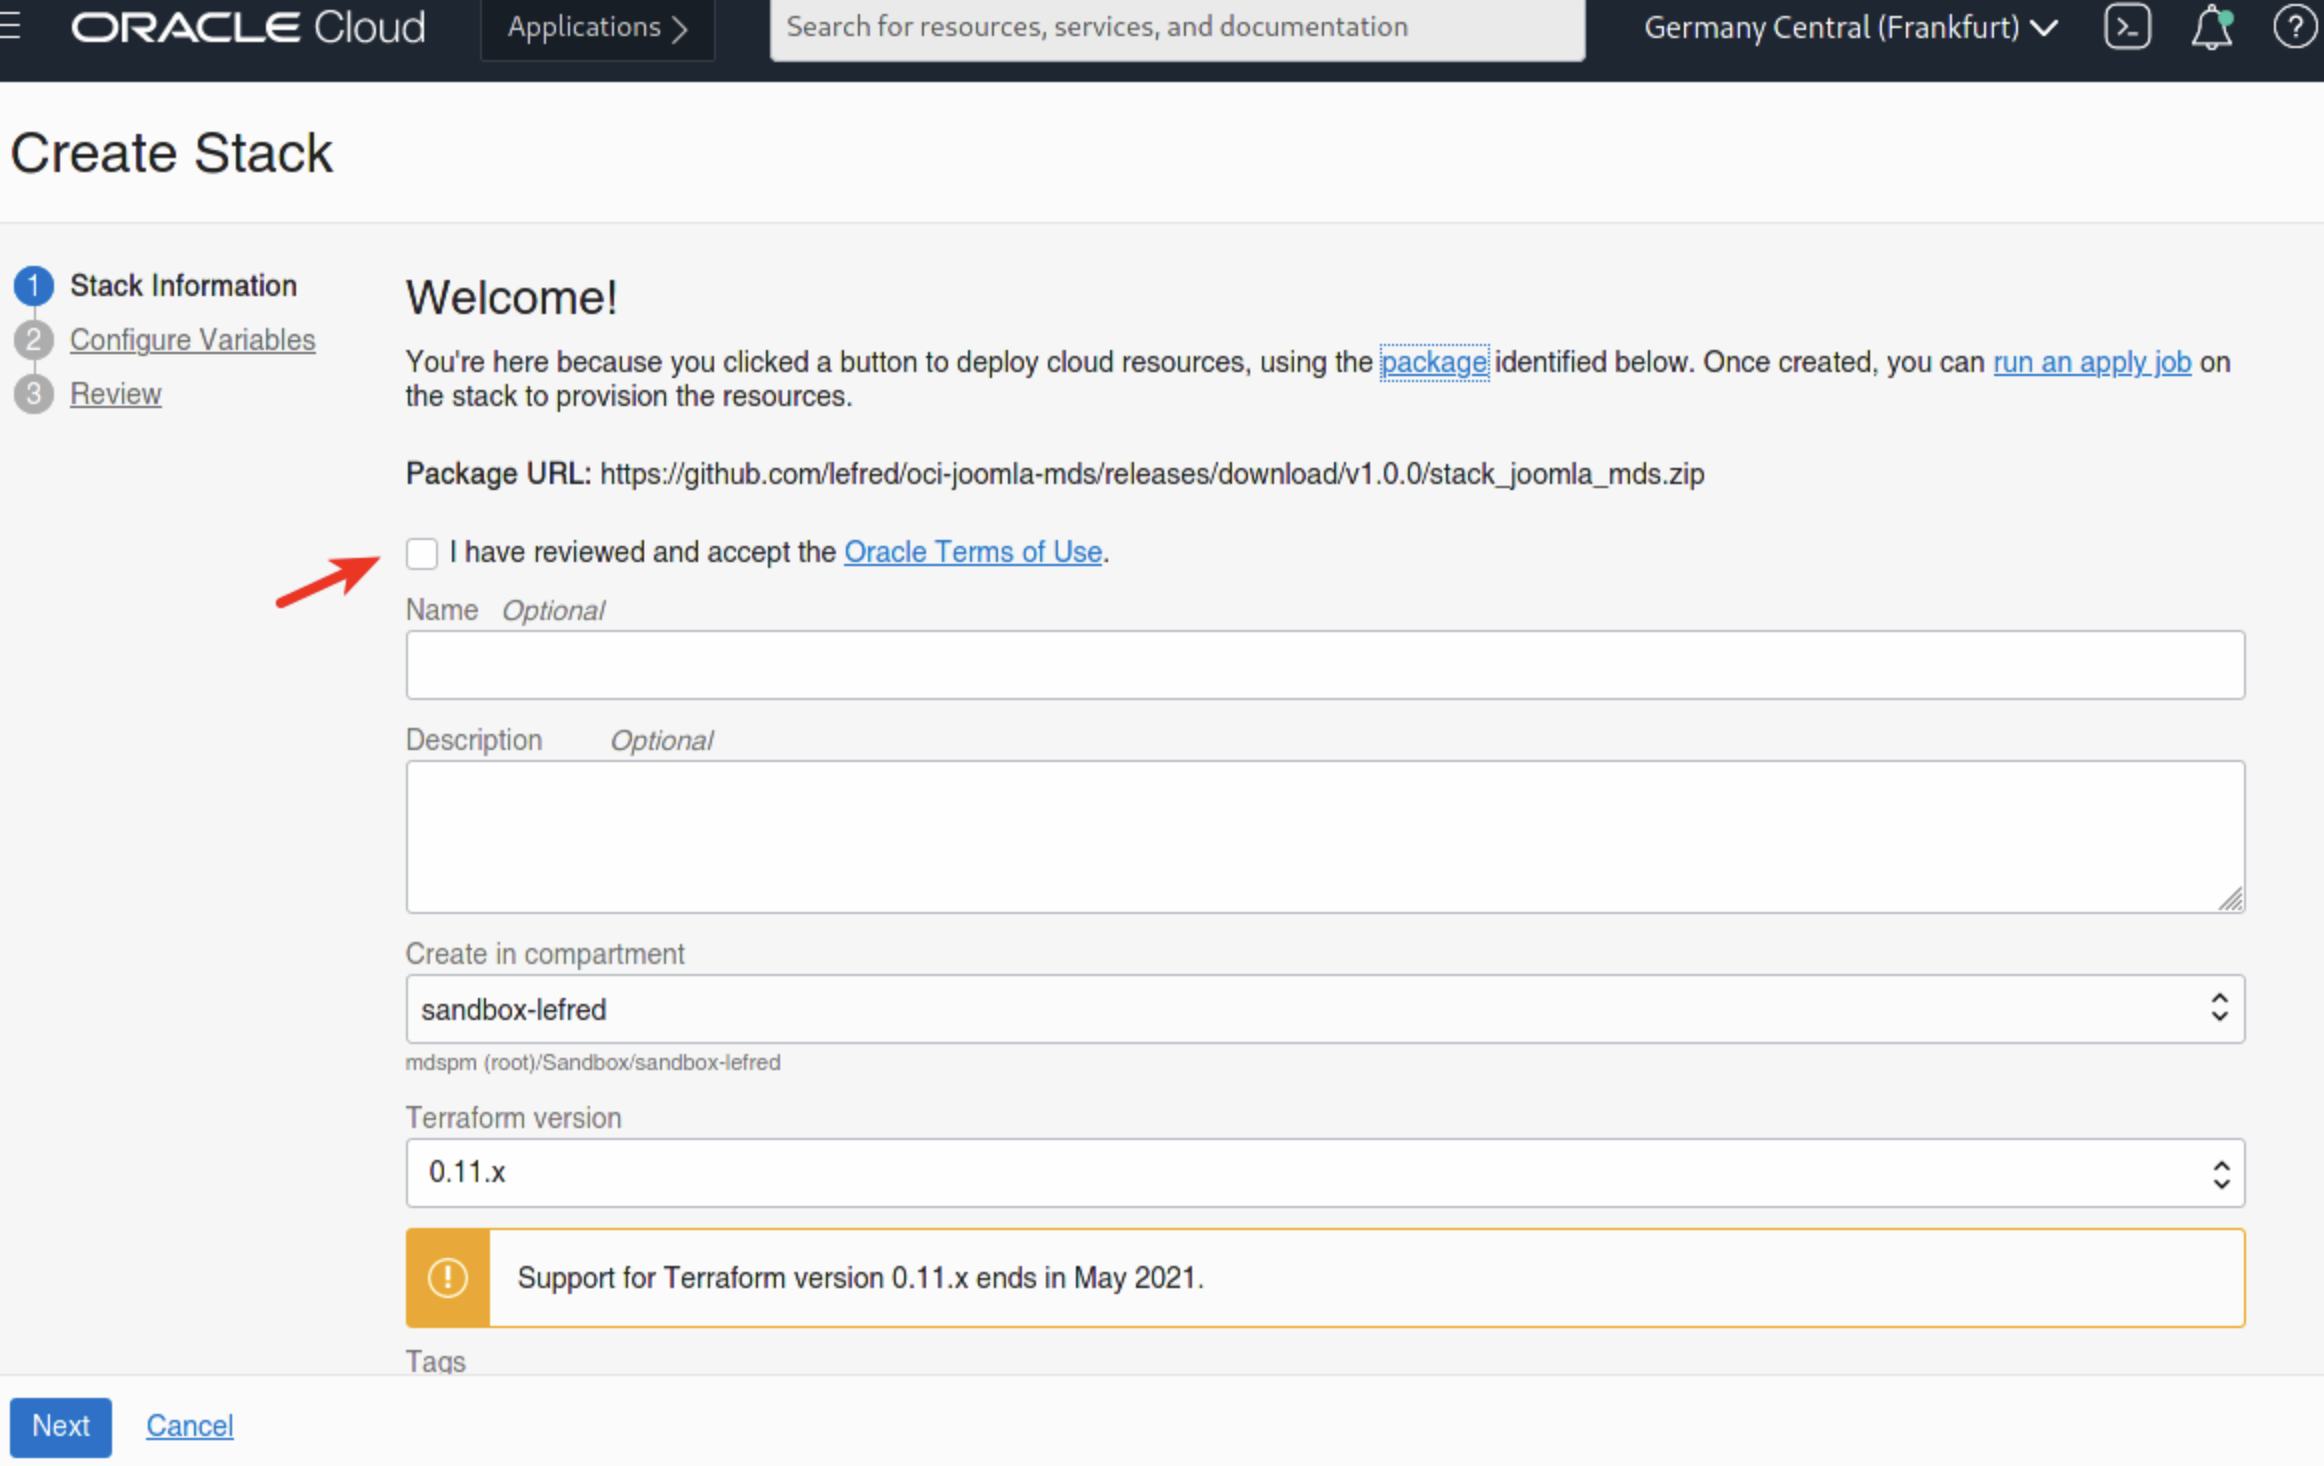Viewport: 2324px width, 1466px height.
Task: Open the Create in compartment dropdown
Action: pyautogui.click(x=1324, y=1009)
